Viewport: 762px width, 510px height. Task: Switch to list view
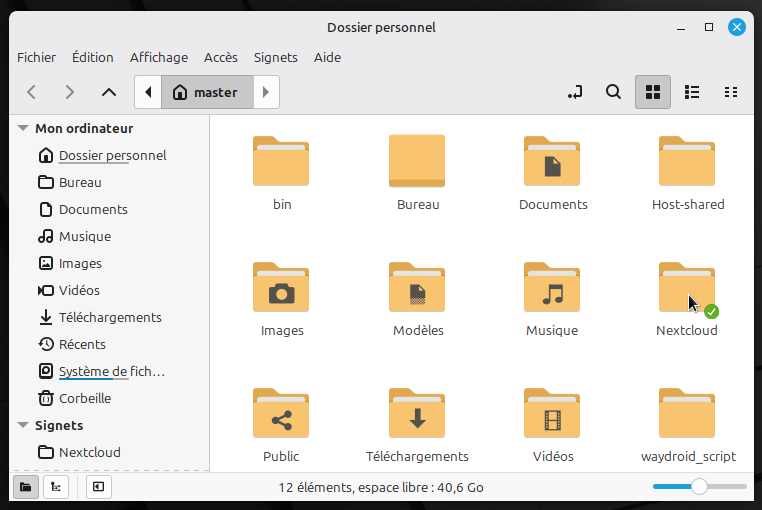pyautogui.click(x=692, y=92)
